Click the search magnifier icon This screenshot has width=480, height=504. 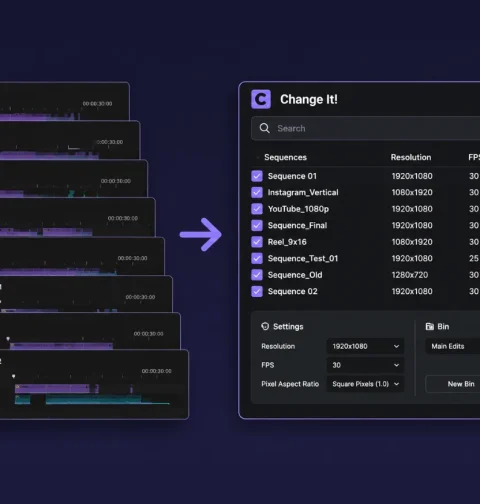(x=265, y=128)
